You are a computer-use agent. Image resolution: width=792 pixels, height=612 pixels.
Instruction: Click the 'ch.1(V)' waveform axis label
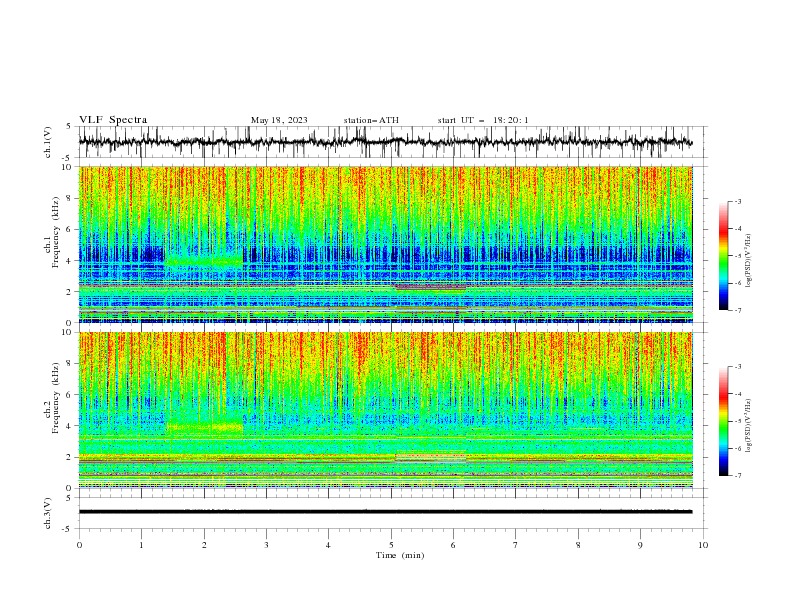click(48, 142)
